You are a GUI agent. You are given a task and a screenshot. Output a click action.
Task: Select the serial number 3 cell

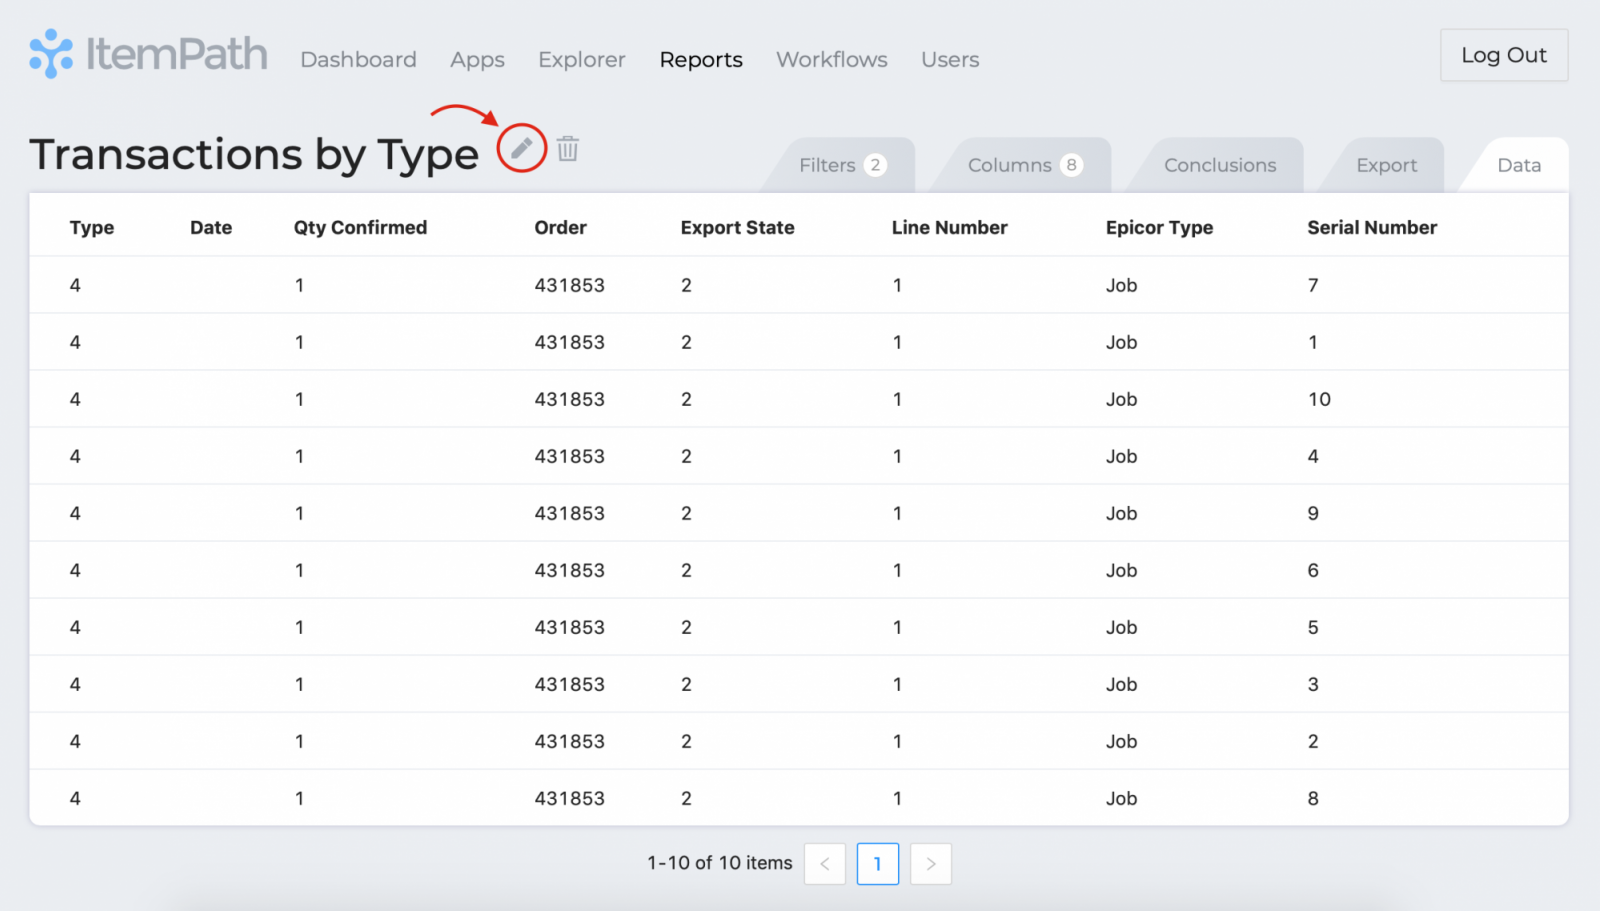[x=1313, y=684]
